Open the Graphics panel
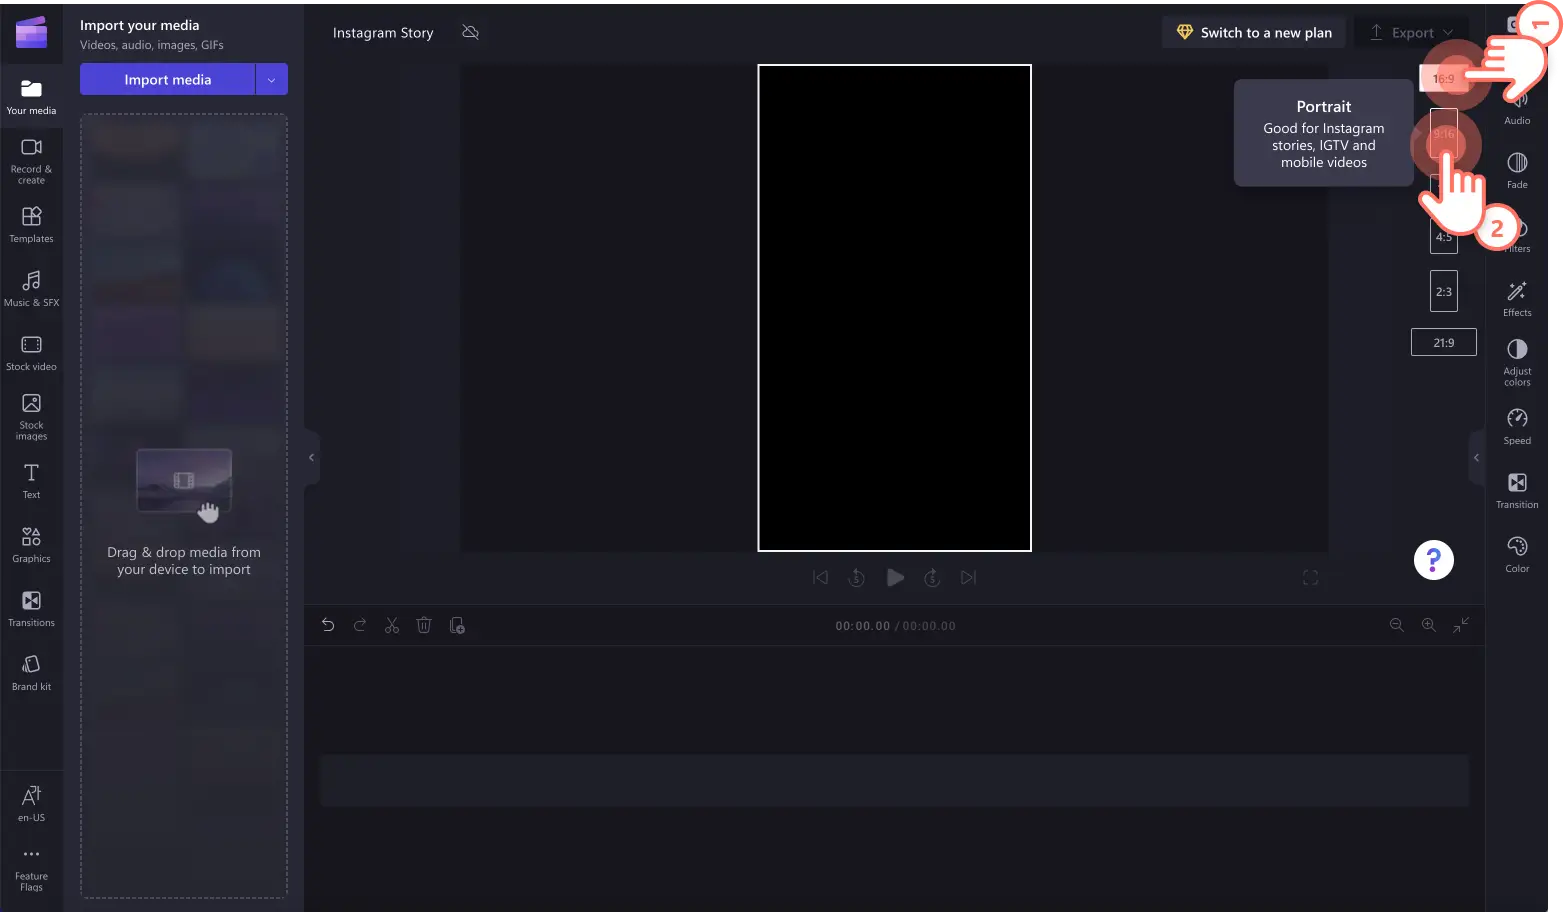Image resolution: width=1564 pixels, height=912 pixels. pos(32,544)
